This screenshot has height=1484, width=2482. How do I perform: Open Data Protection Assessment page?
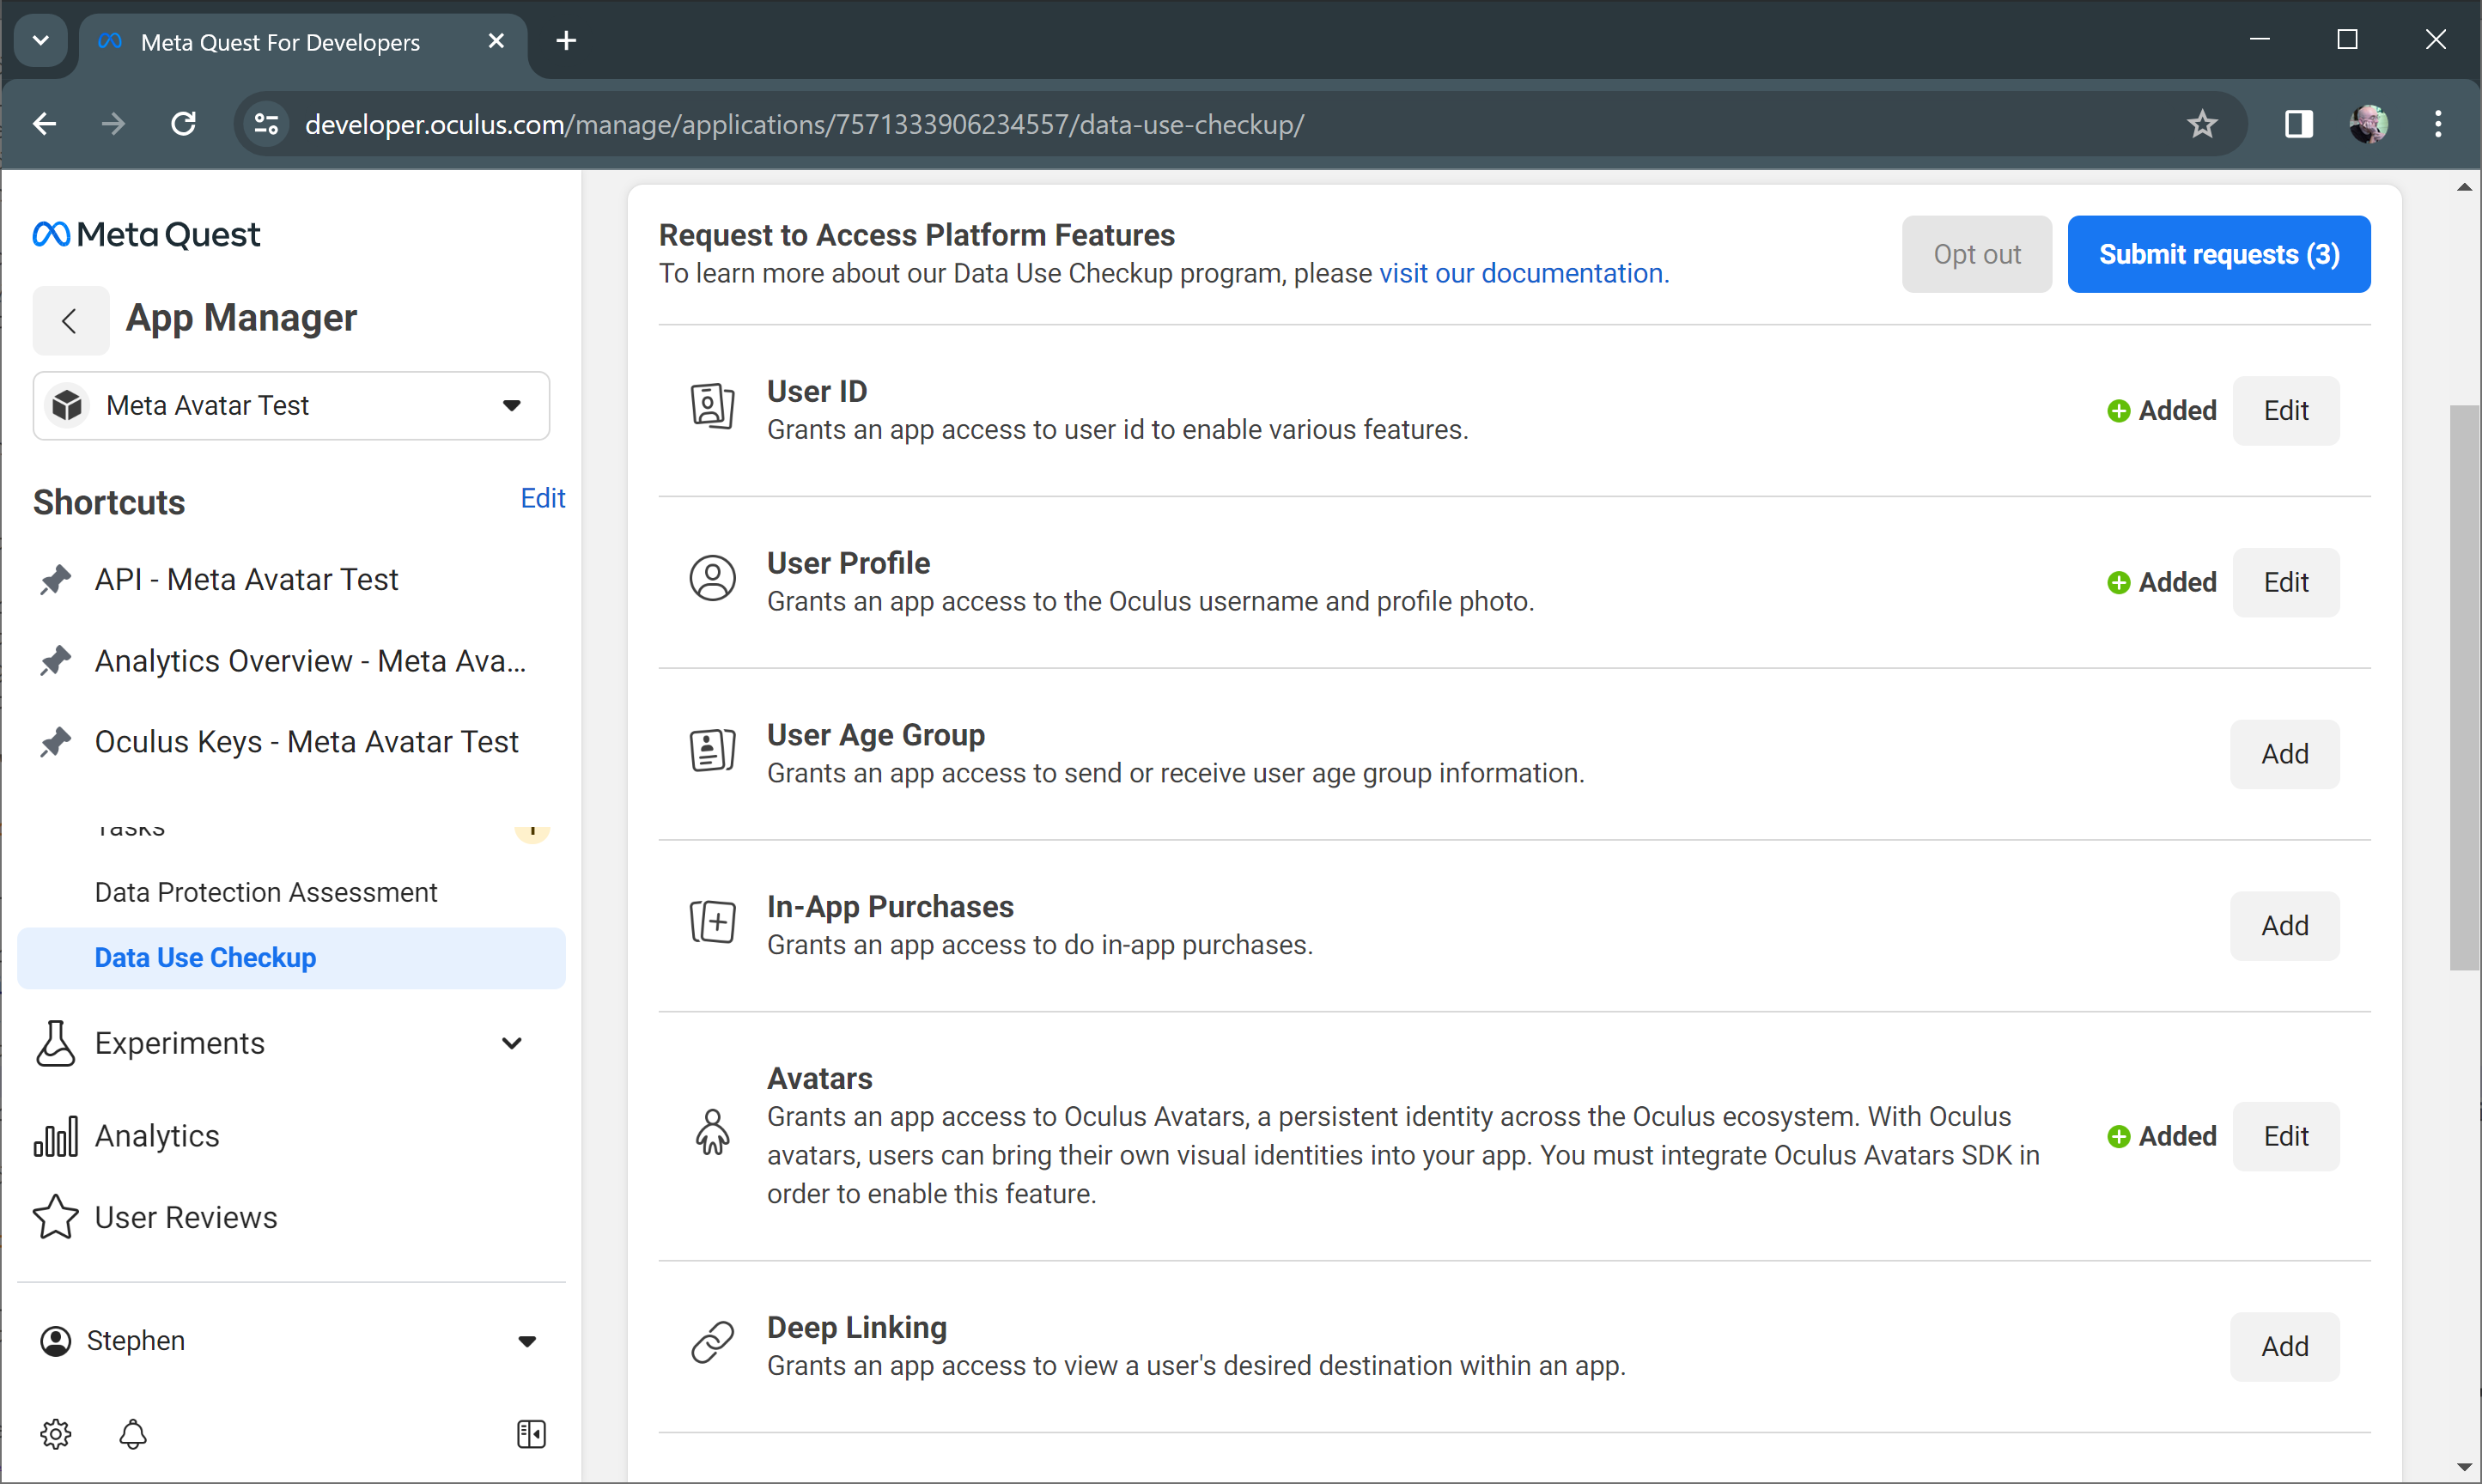pyautogui.click(x=266, y=892)
